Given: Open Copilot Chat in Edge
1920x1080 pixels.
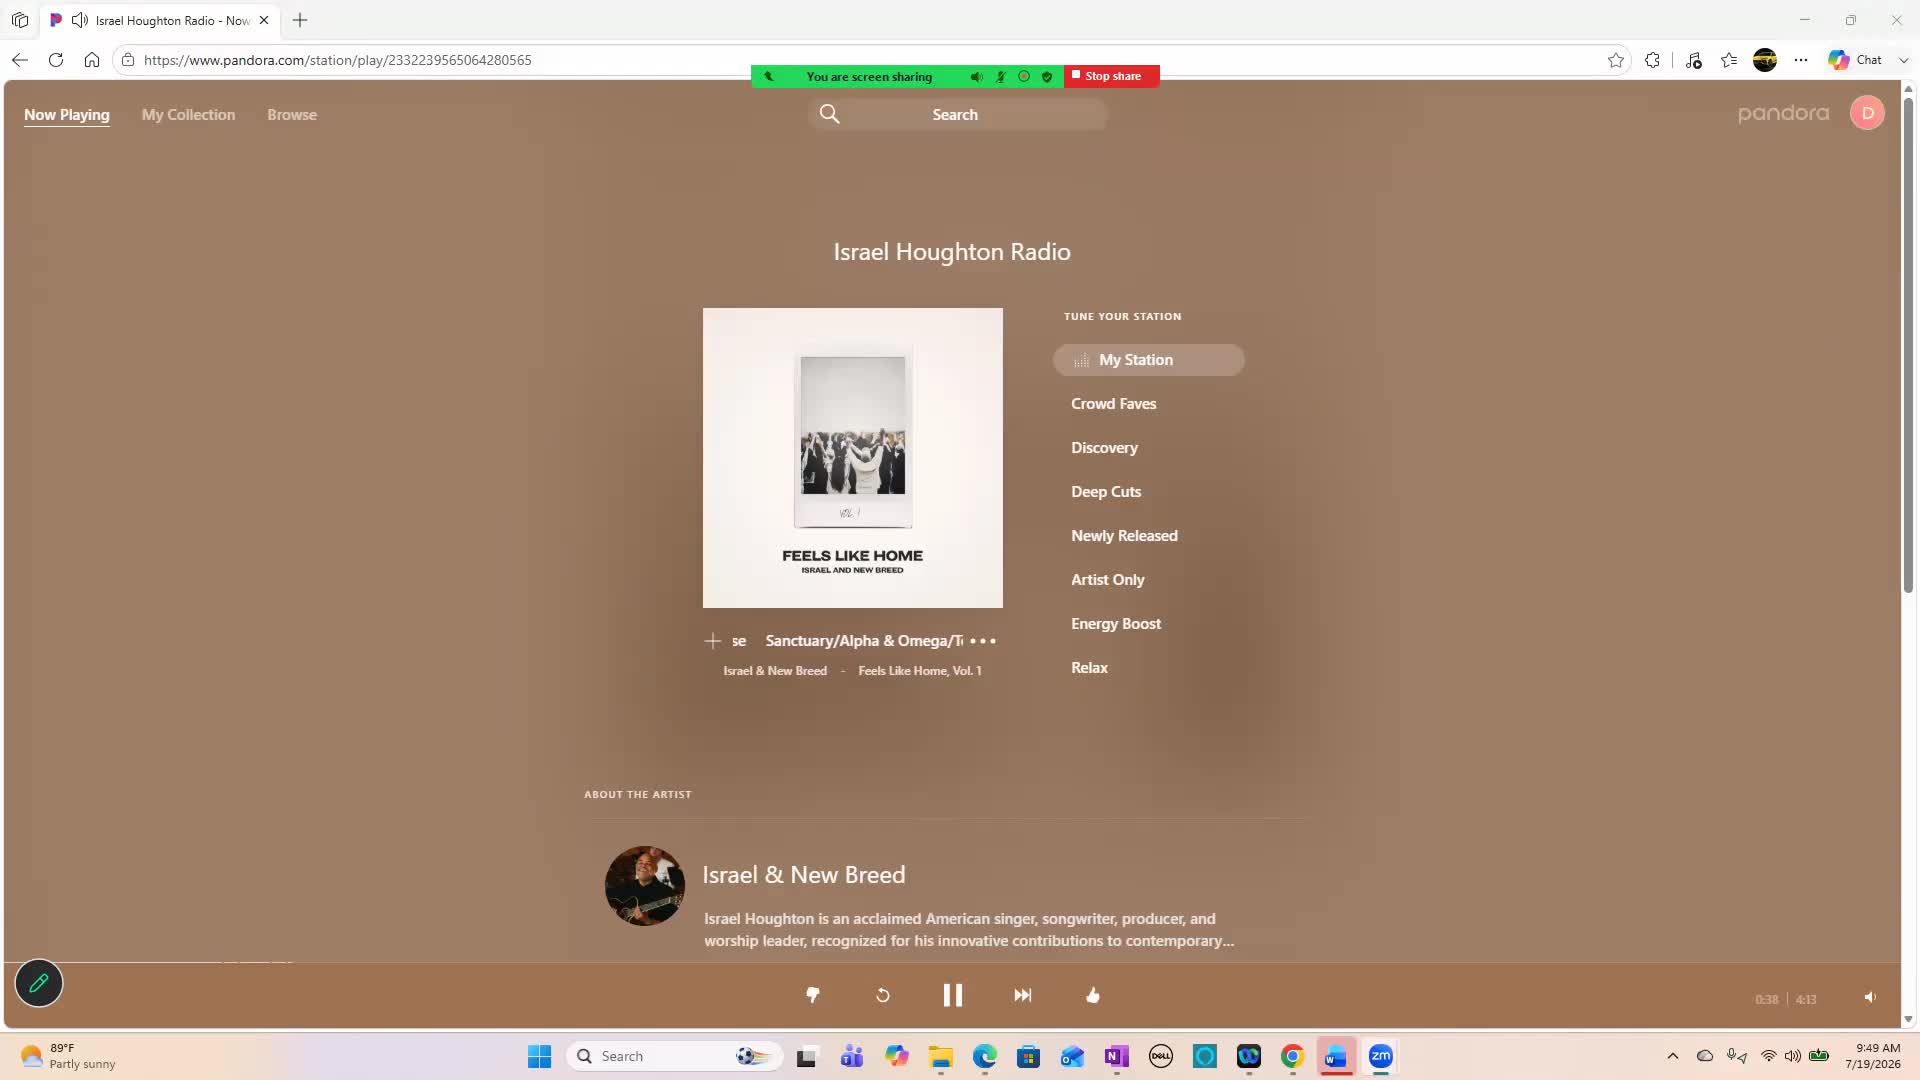Looking at the screenshot, I should pyautogui.click(x=1856, y=60).
